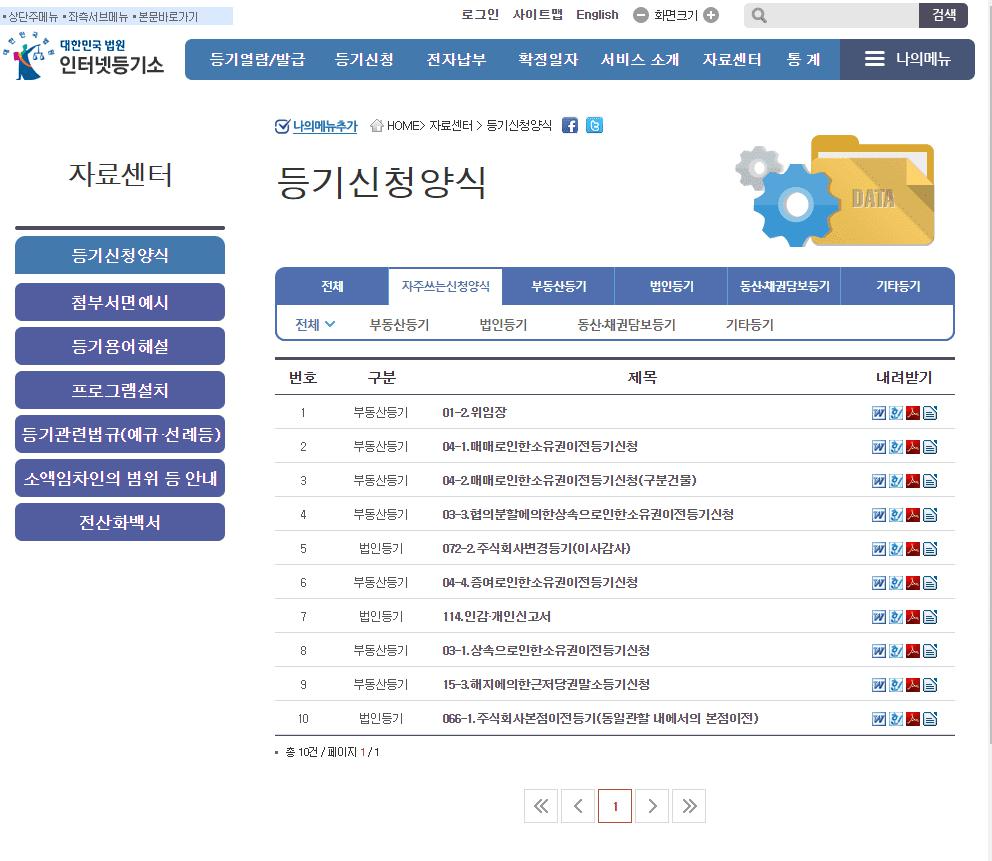Screen dimensions: 992x861
Task: Click the HWP download icon for 위임장
Action: tap(896, 412)
